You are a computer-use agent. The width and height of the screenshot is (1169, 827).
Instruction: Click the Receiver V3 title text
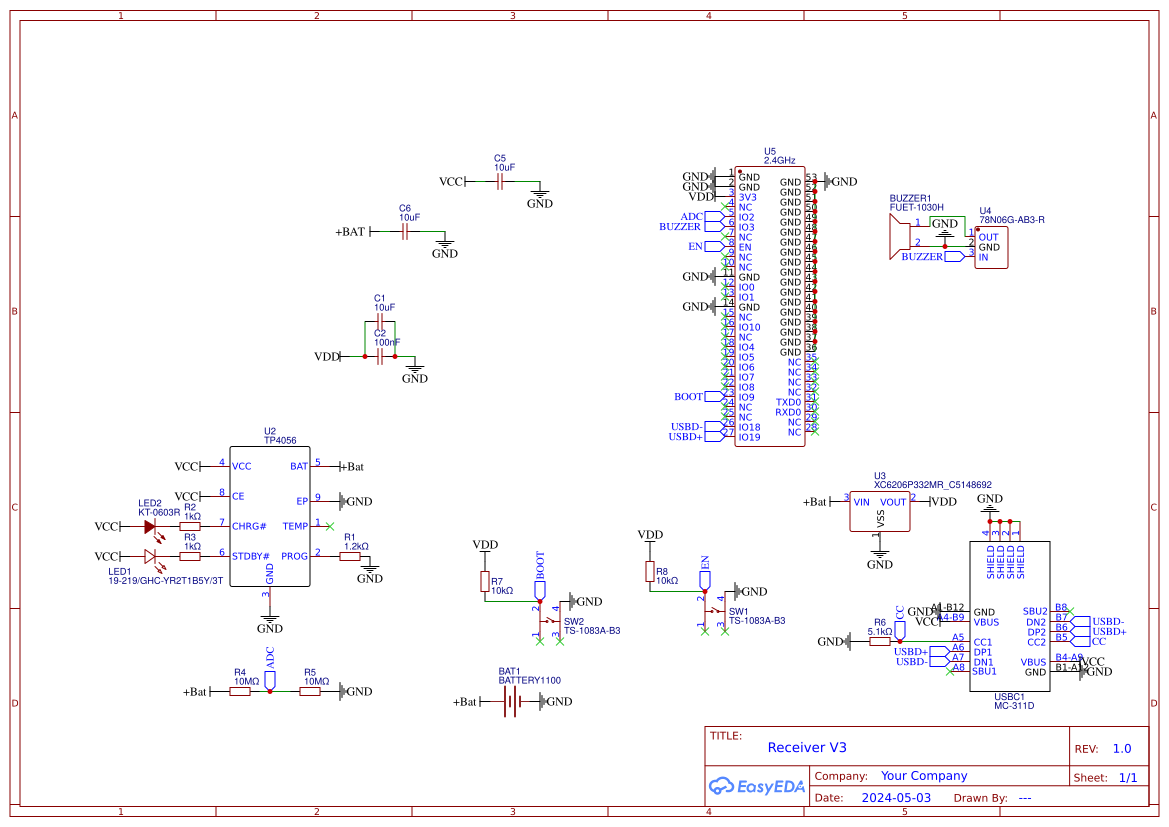806,747
